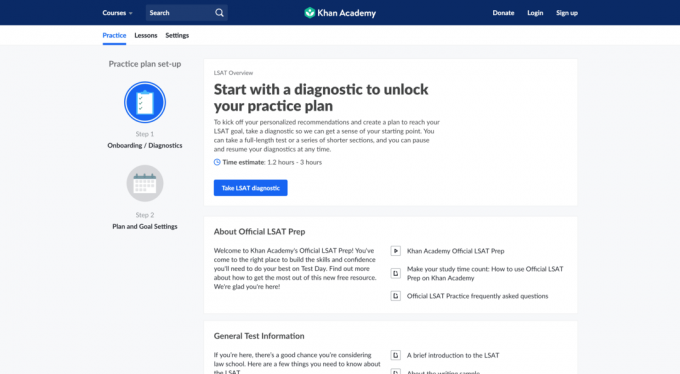Open the Lessons tab
The height and width of the screenshot is (374, 680).
point(146,36)
